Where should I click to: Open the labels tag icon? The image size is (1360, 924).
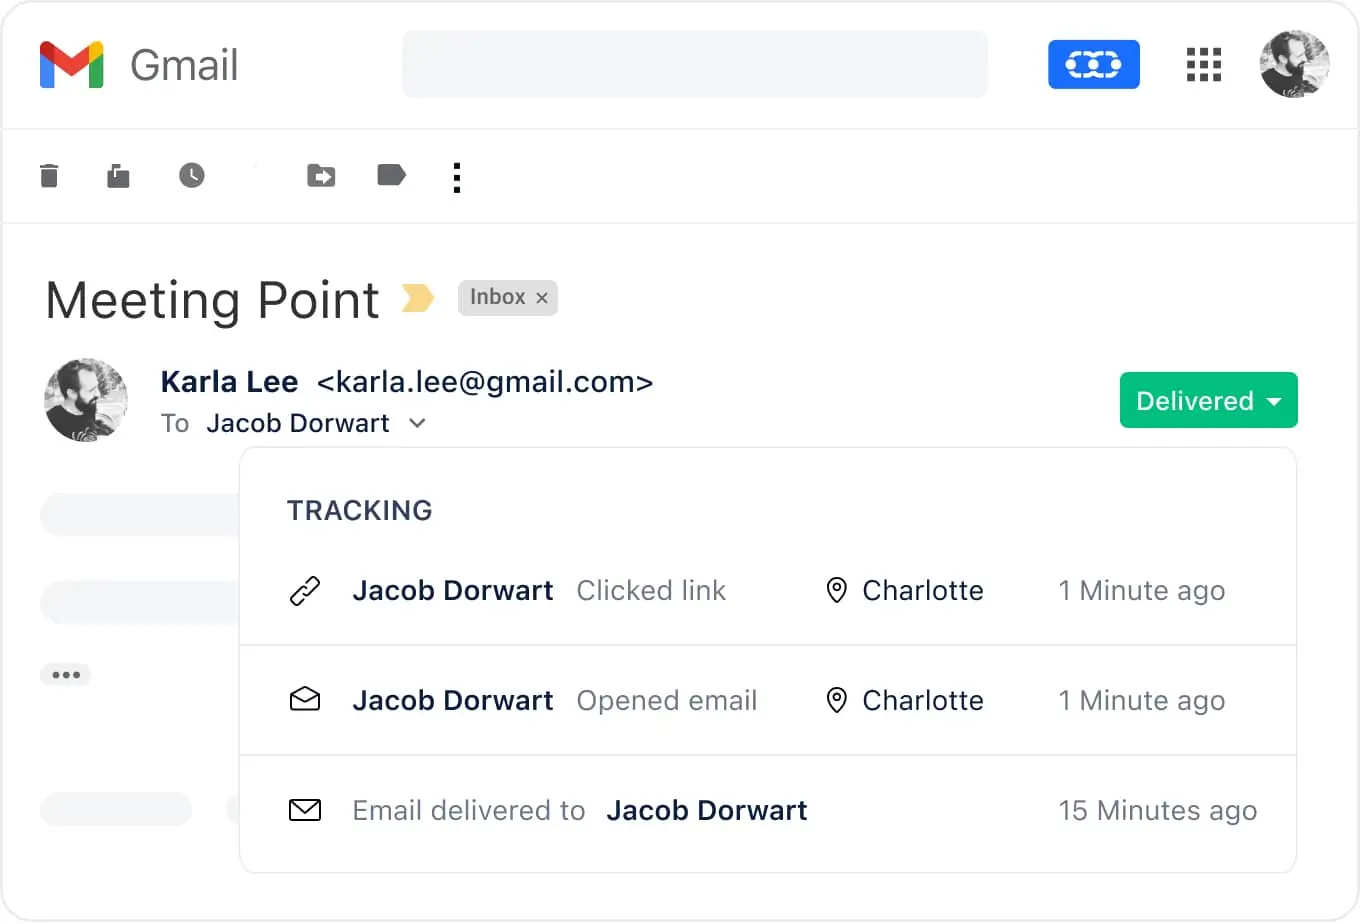click(x=391, y=176)
